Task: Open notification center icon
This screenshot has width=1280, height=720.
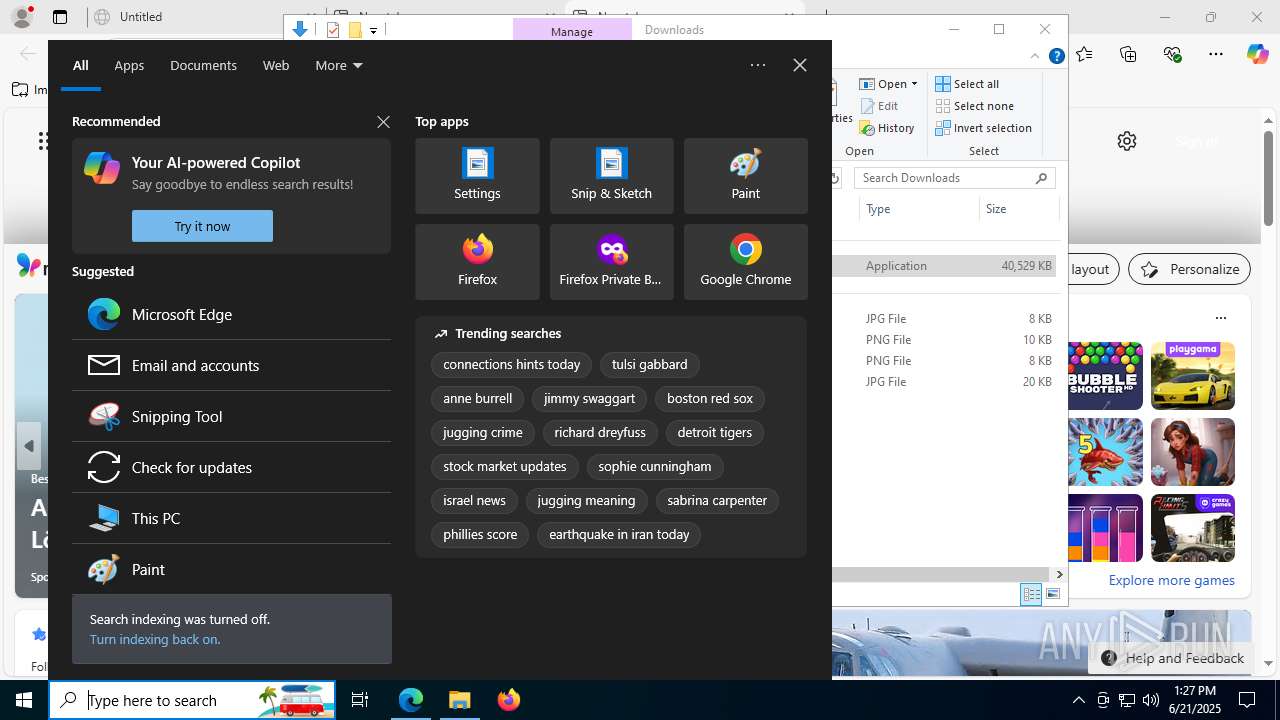Action: click(x=1247, y=700)
